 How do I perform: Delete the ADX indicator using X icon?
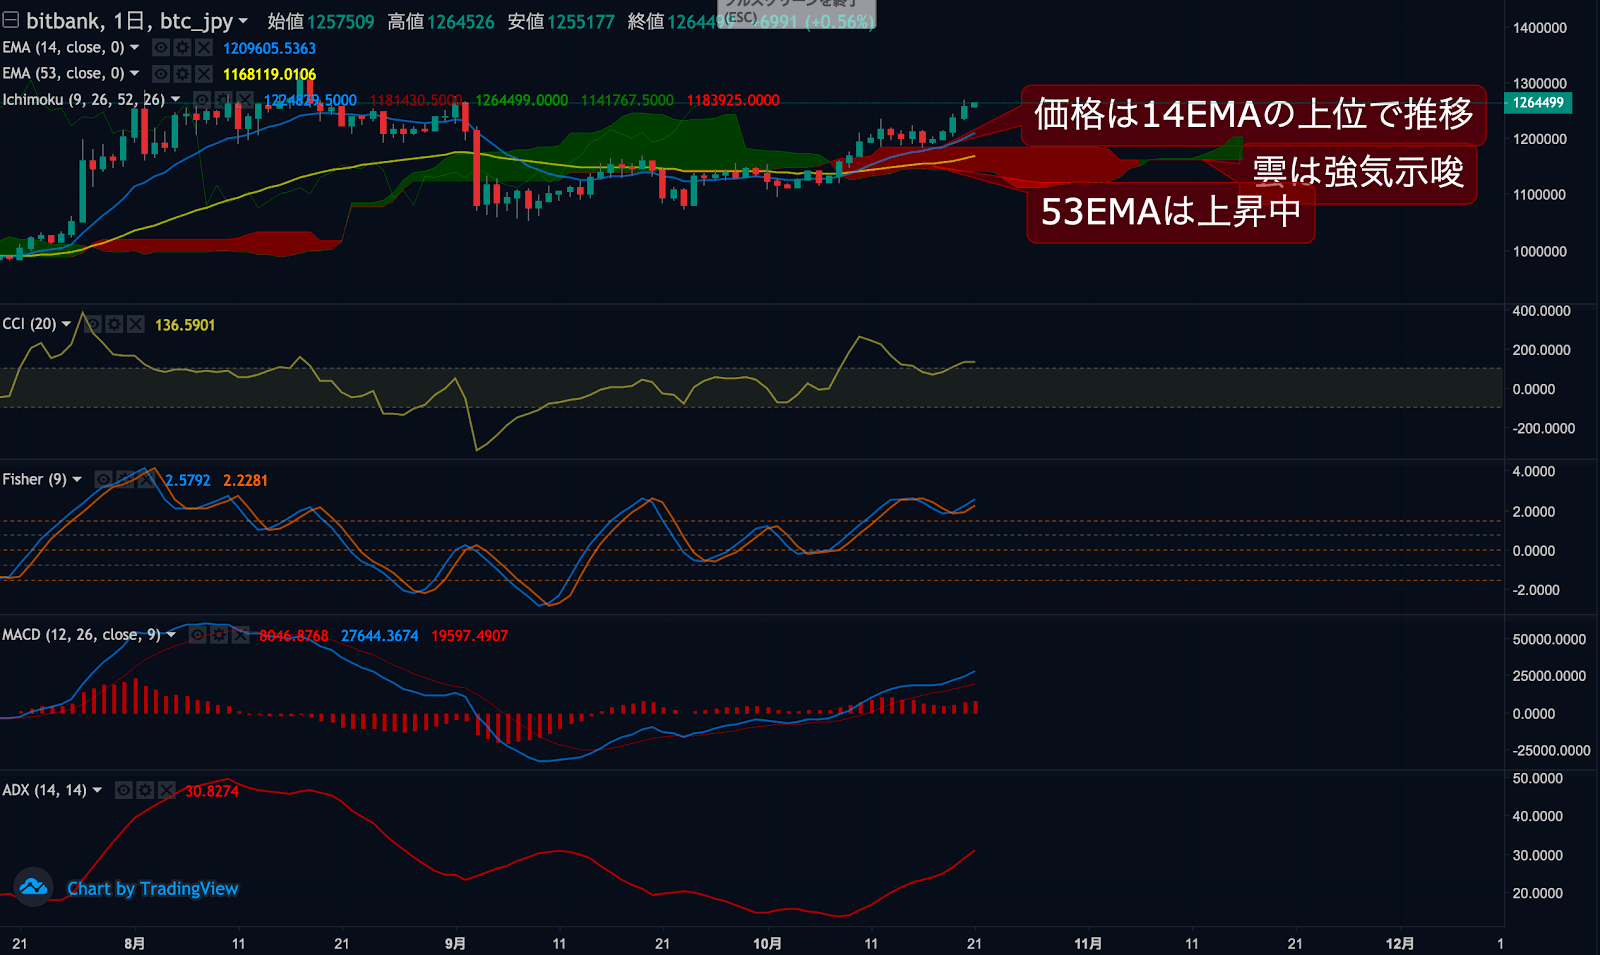(167, 790)
